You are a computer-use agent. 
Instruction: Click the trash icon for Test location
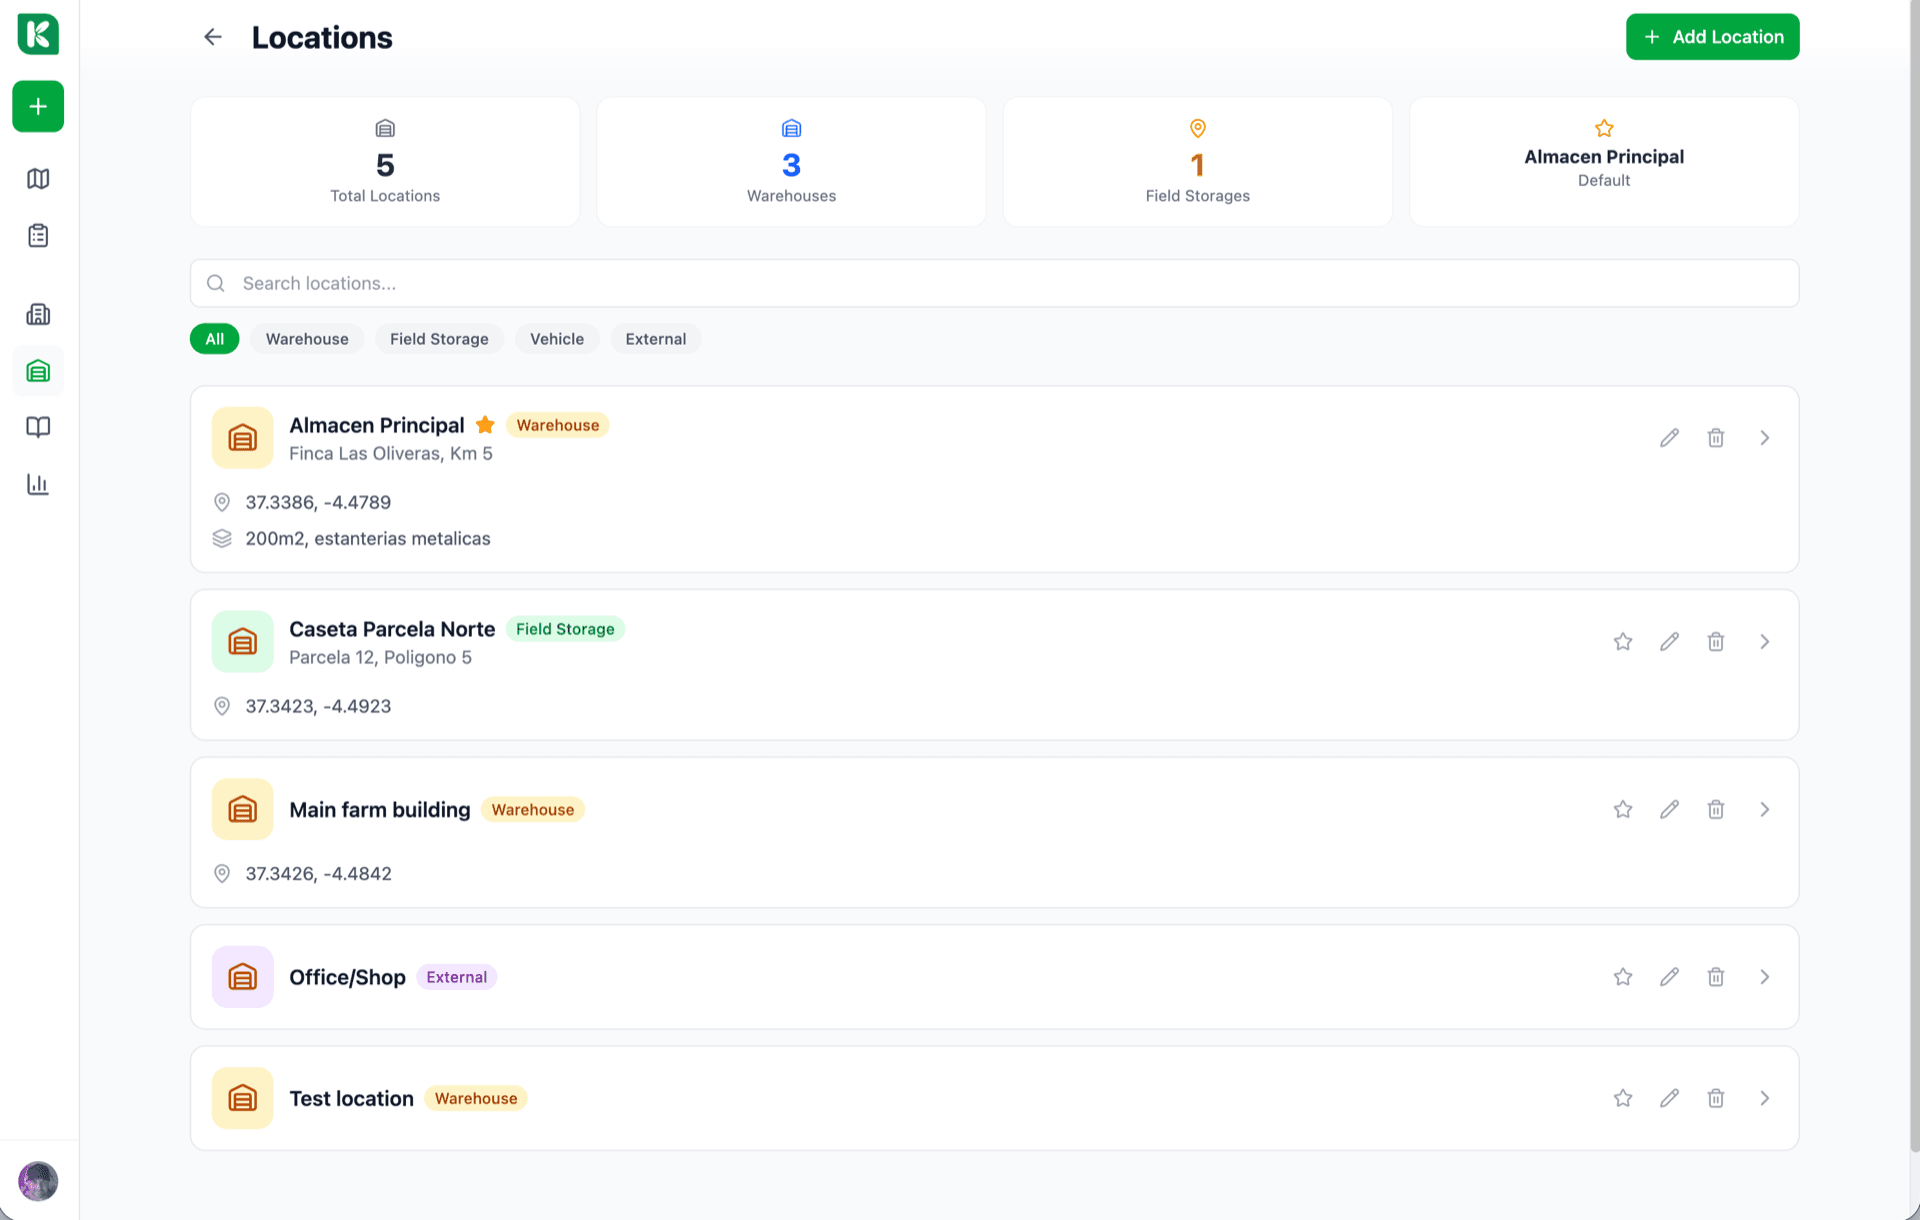(1716, 1098)
